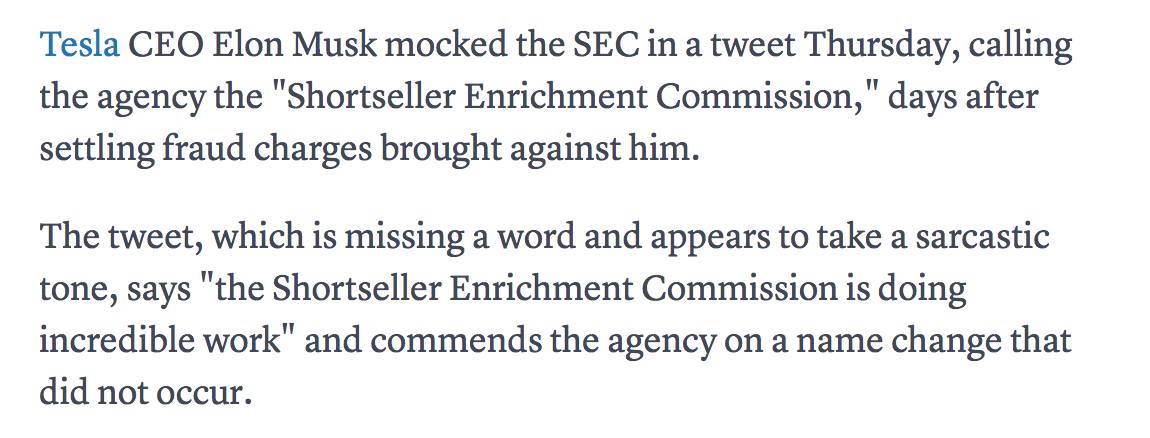The image size is (1150, 438).
Task: Click the word "CEO" after Tesla
Action: tap(166, 45)
